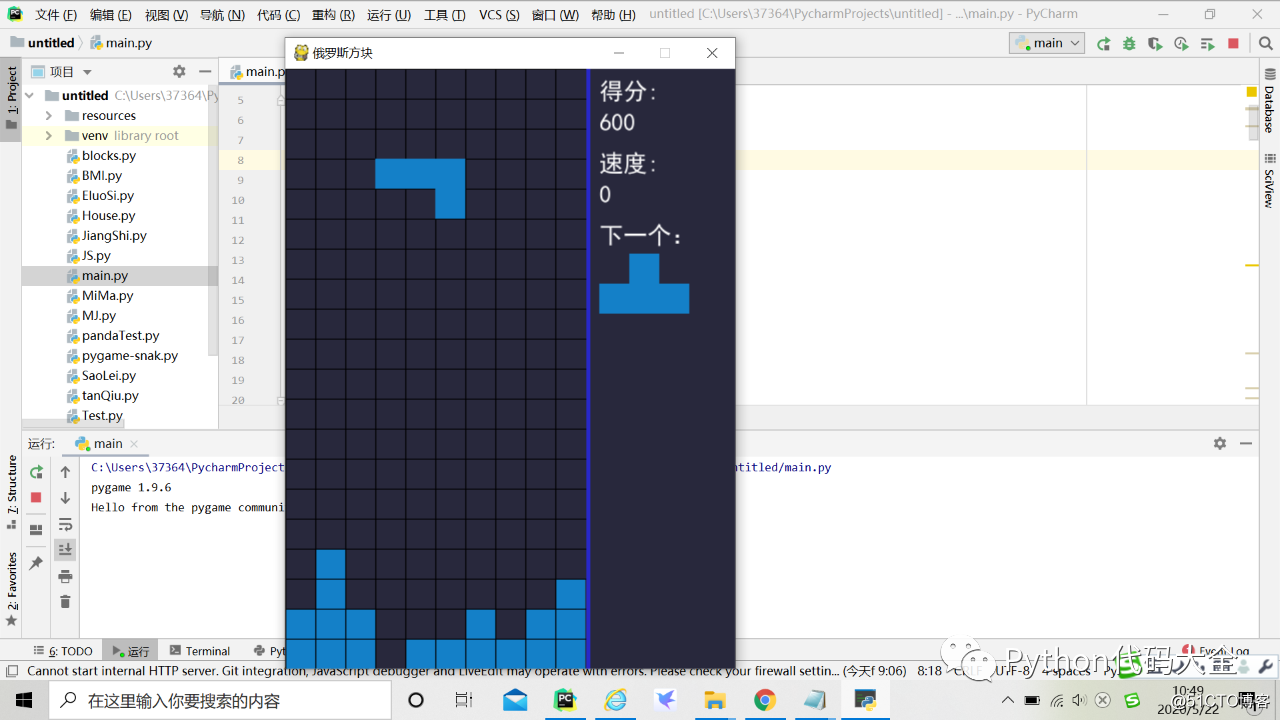The width and height of the screenshot is (1280, 720).
Task: Click the Profile main icon
Action: (1181, 43)
